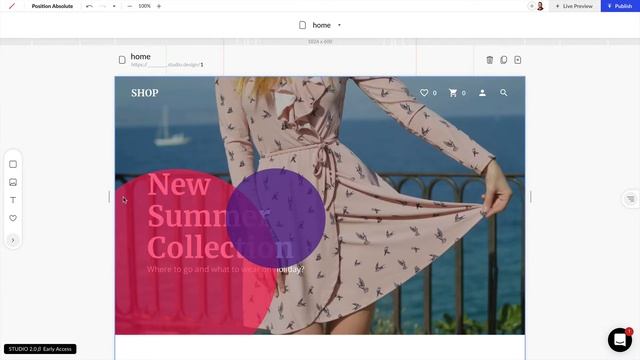Viewport: 640px width, 360px height.
Task: Click the Position Absolute label
Action: click(x=52, y=6)
